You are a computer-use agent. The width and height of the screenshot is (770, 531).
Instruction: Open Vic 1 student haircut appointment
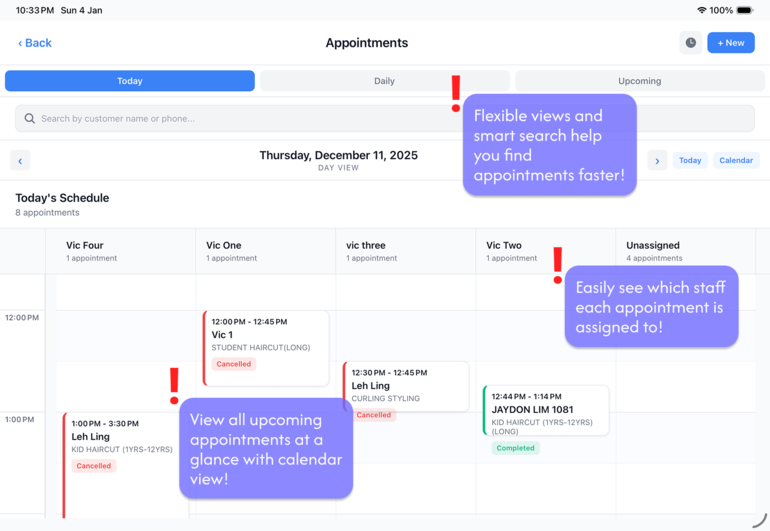[266, 346]
